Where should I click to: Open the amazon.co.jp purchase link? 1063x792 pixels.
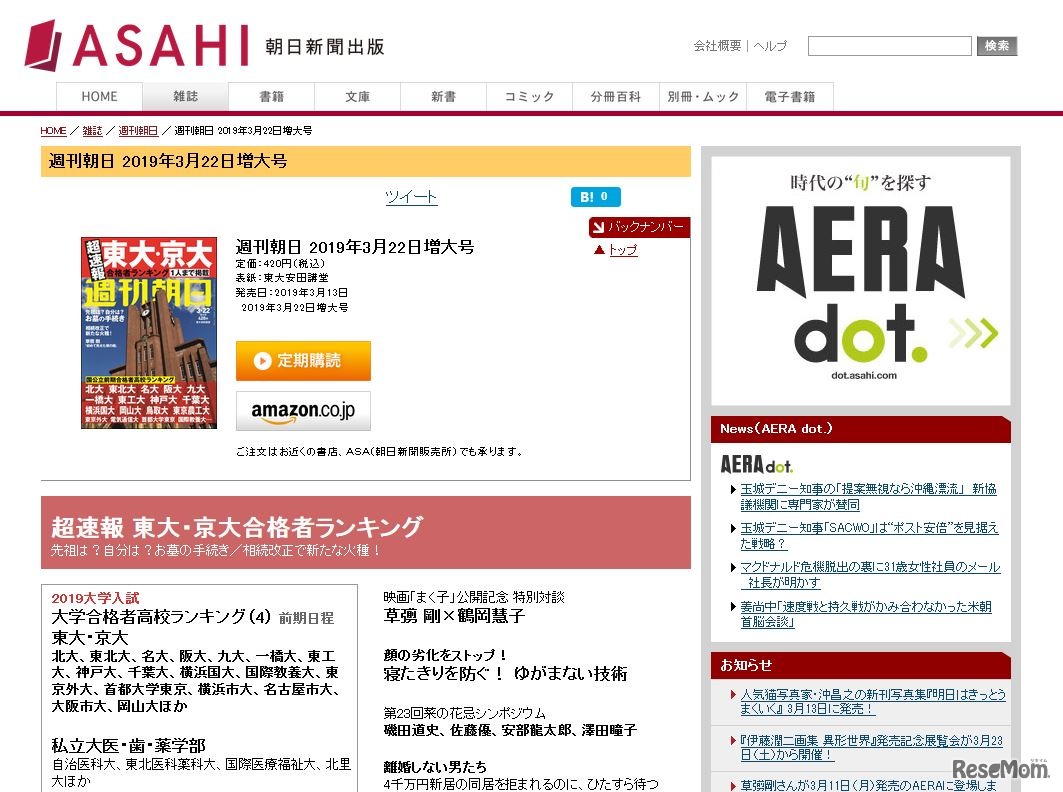[303, 410]
